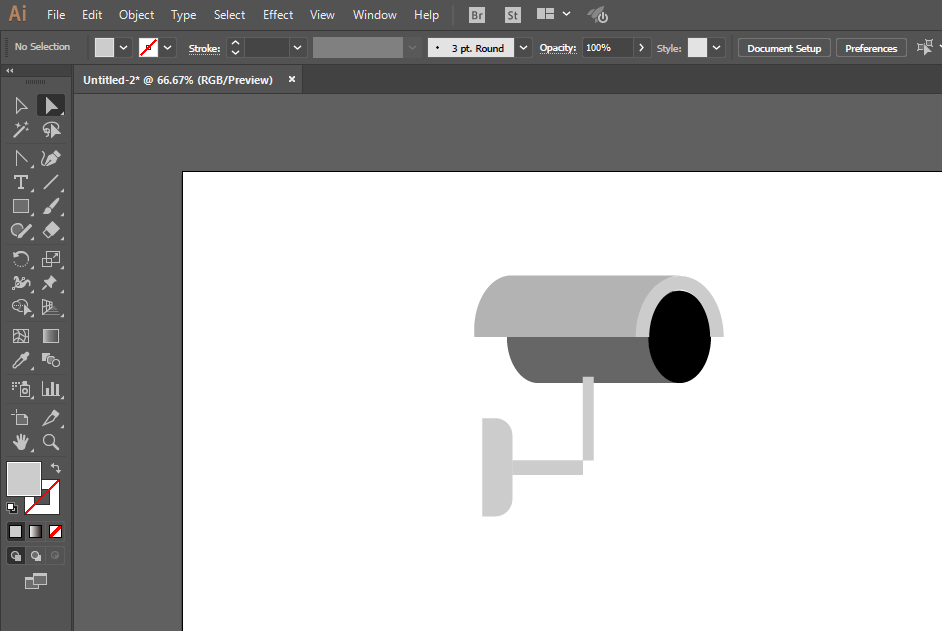Click the Stroke panel link label
This screenshot has height=631, width=942.
(204, 49)
